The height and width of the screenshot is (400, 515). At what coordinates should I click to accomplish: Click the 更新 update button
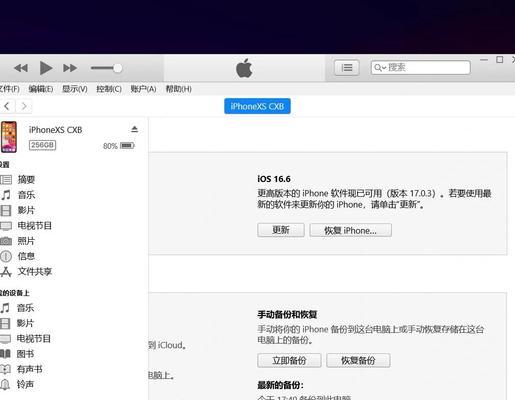pos(281,230)
